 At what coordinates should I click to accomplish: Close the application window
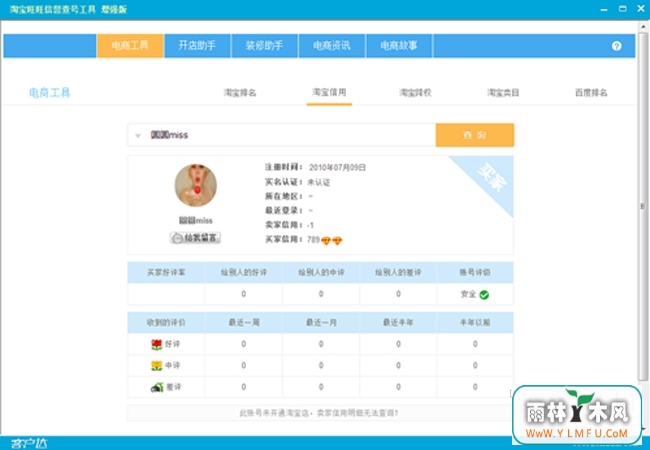(641, 9)
